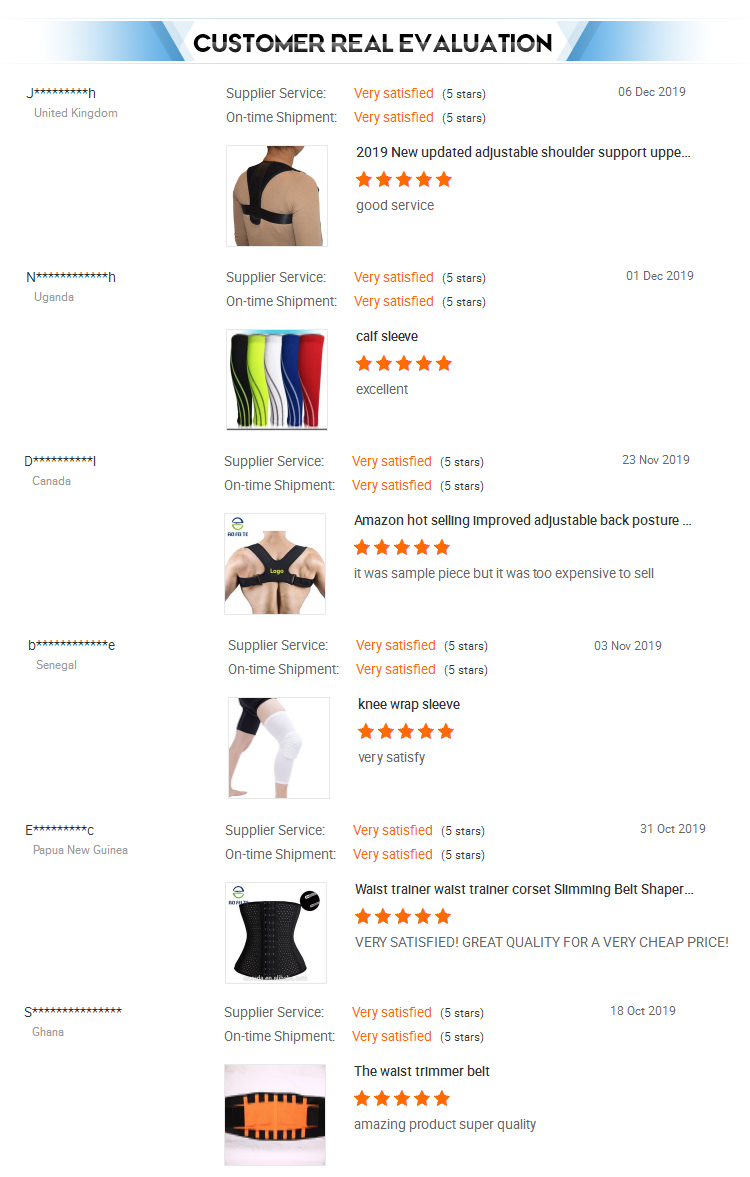Image resolution: width=750 pixels, height=1177 pixels.
Task: Click 'Waist trainer waist trainer corset' title
Action: pos(524,890)
